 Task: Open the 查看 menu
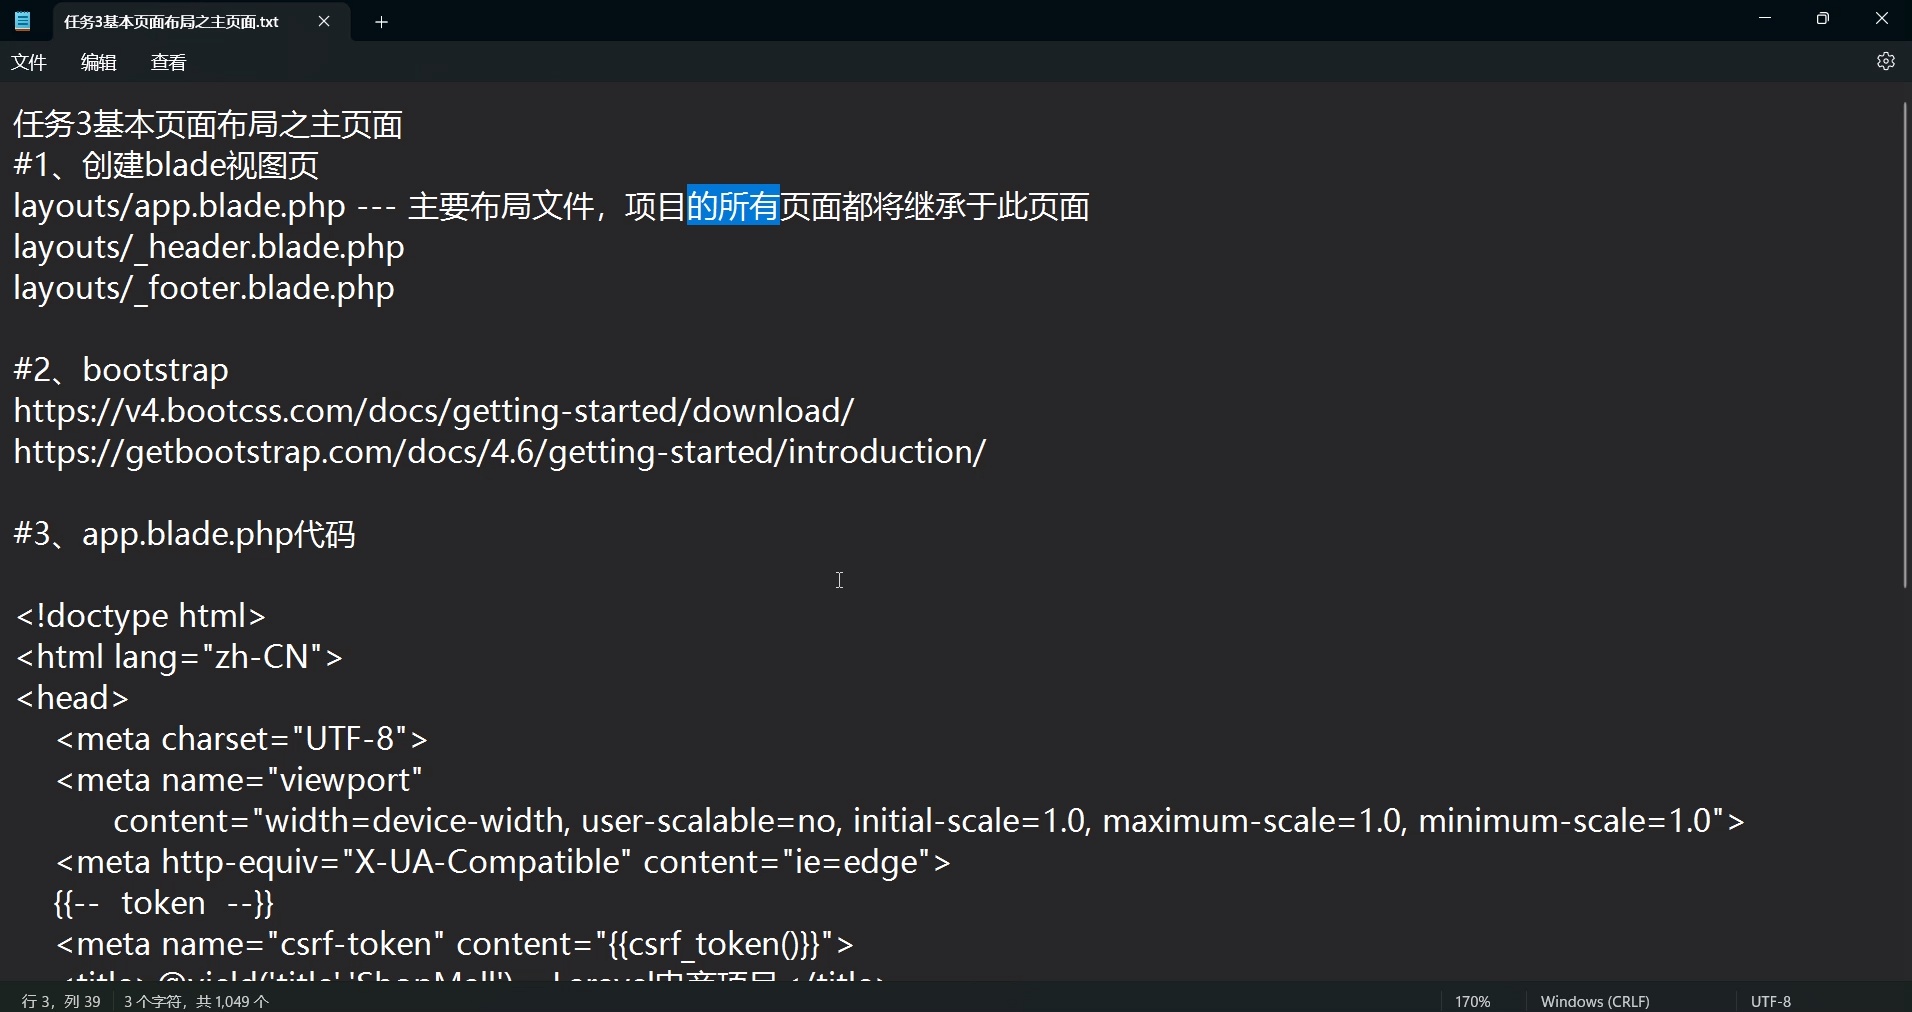pyautogui.click(x=167, y=62)
